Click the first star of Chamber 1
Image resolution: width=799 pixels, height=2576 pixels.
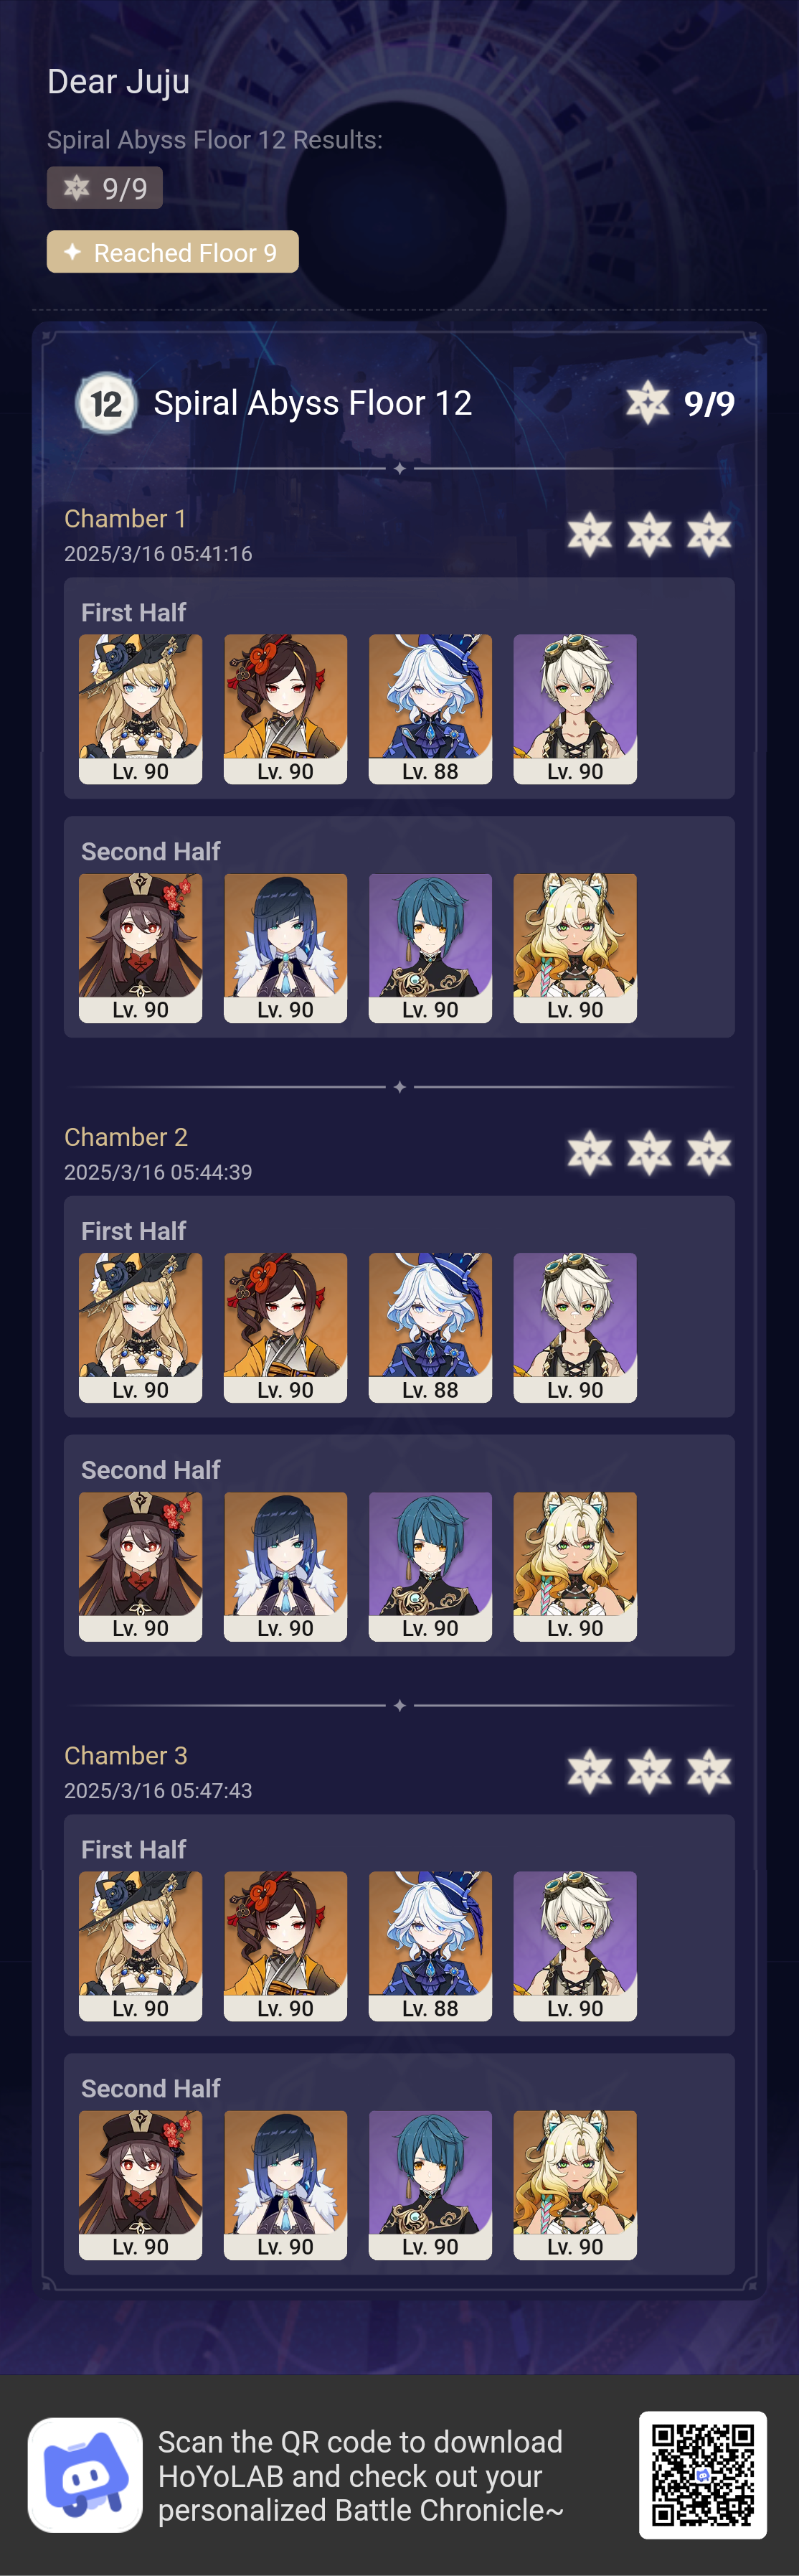coord(590,534)
